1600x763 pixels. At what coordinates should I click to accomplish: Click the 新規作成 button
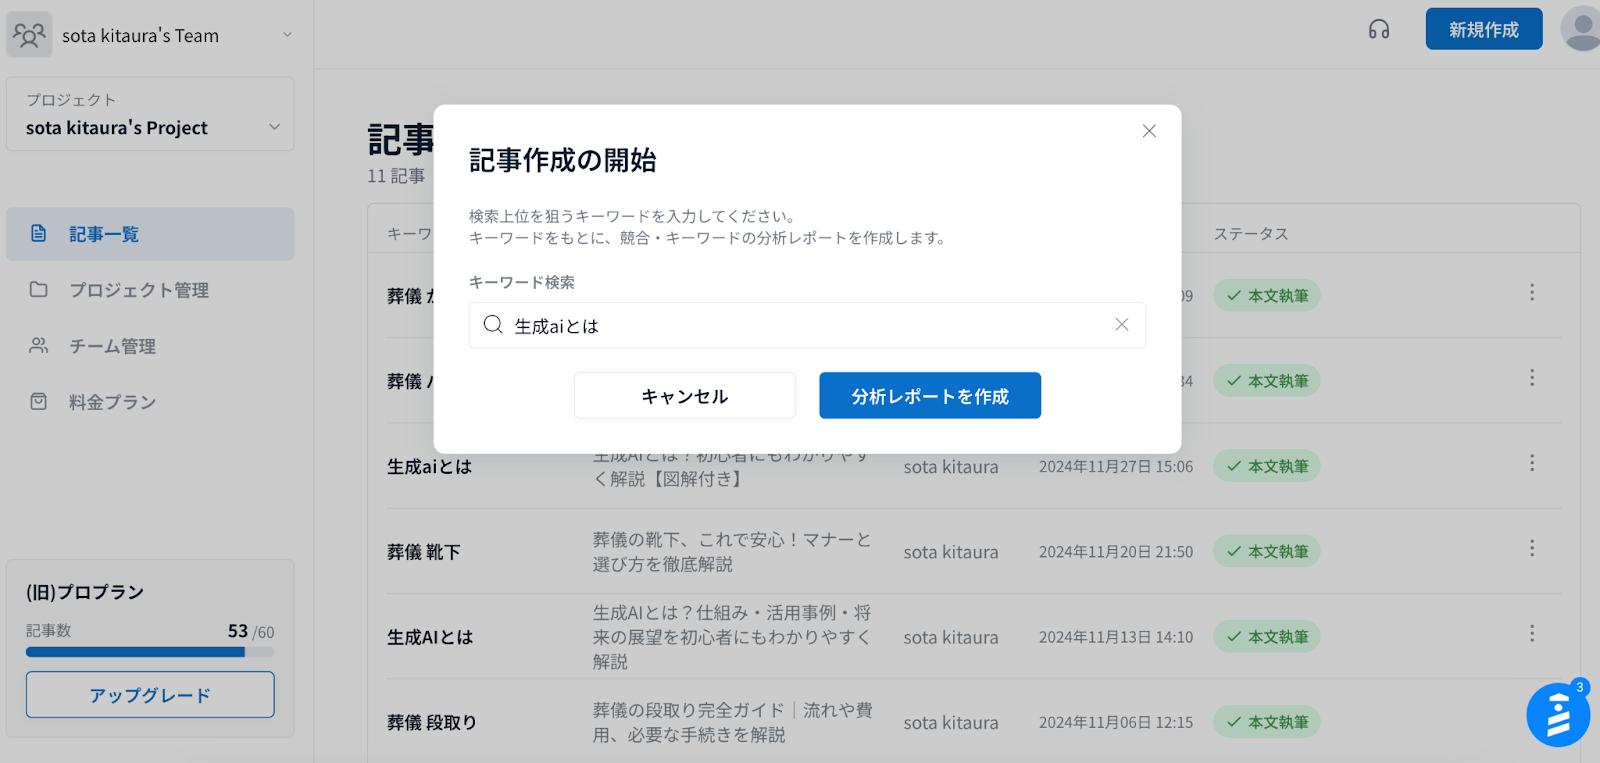[1484, 29]
